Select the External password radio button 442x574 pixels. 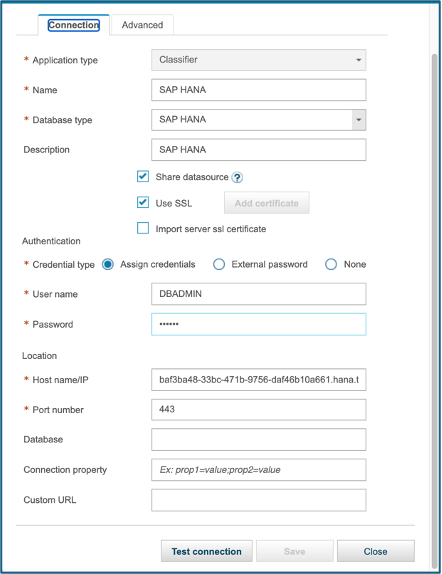pyautogui.click(x=219, y=264)
